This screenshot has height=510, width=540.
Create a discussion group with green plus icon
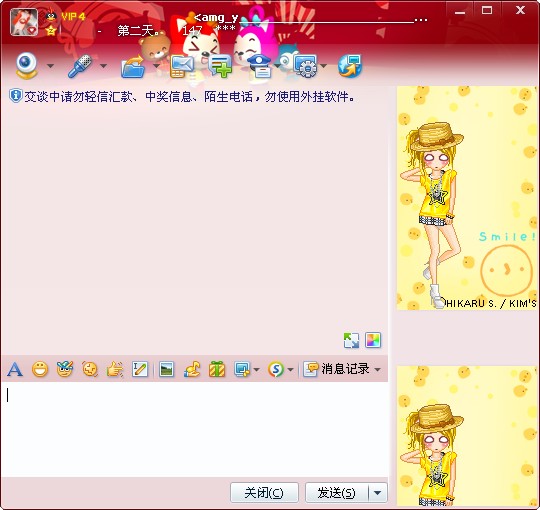point(220,66)
